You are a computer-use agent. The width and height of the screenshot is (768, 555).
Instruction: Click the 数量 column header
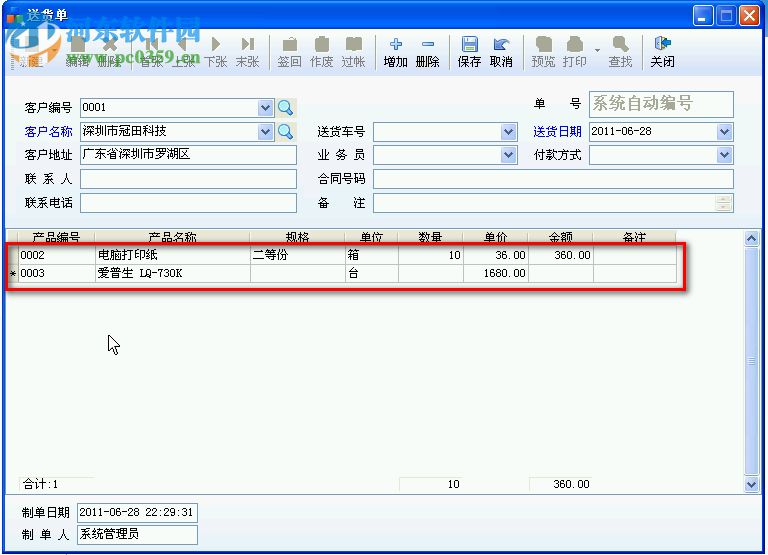(431, 238)
